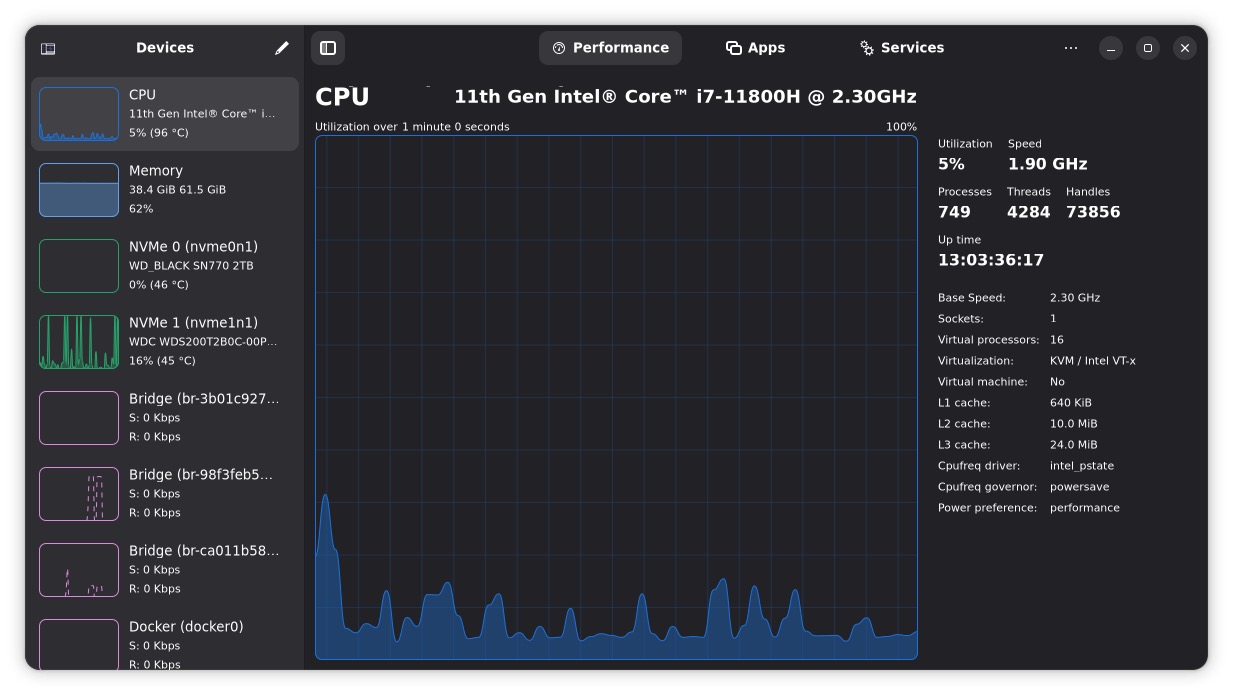Close the system monitor window
The image size is (1233, 695).
(x=1185, y=48)
